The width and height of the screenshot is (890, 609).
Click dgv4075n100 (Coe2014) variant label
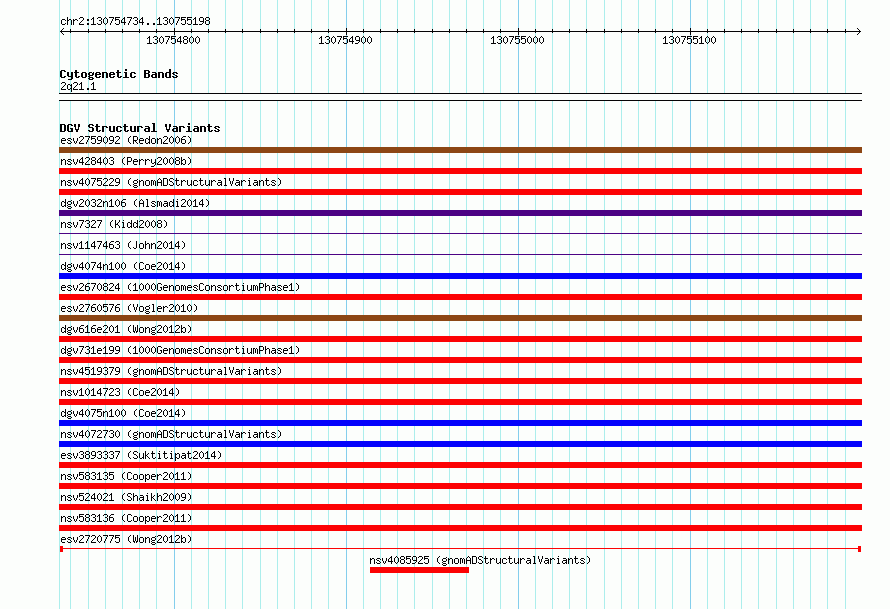click(123, 413)
